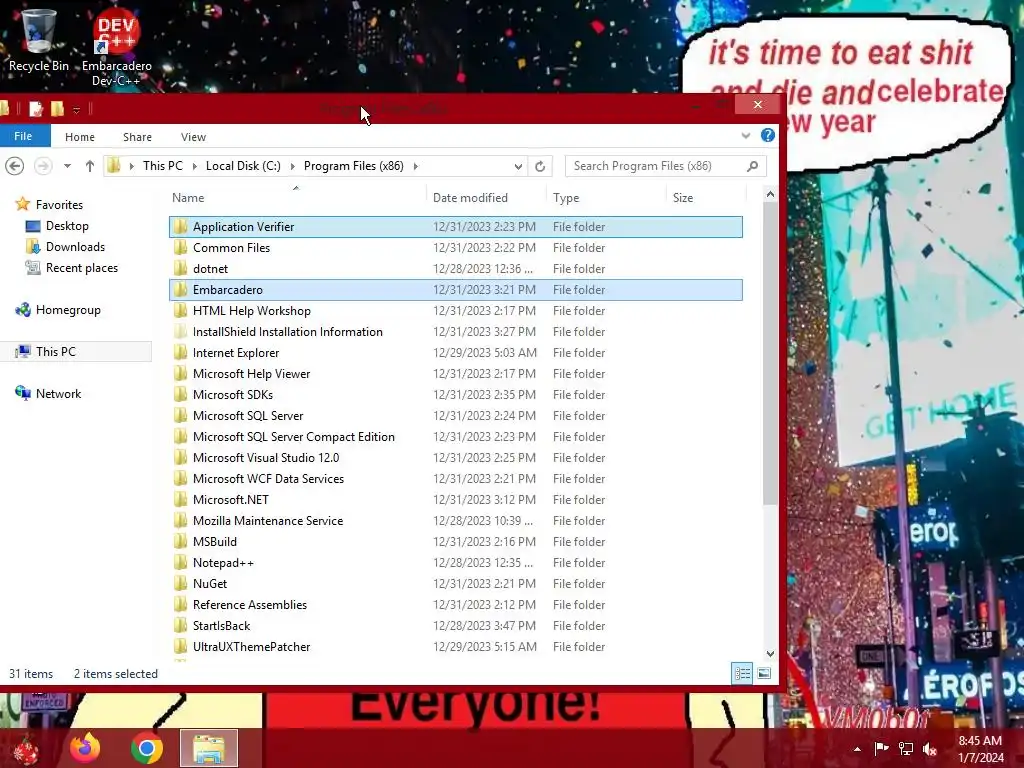1024x768 pixels.
Task: Click the Properties quick access icon
Action: 36,109
